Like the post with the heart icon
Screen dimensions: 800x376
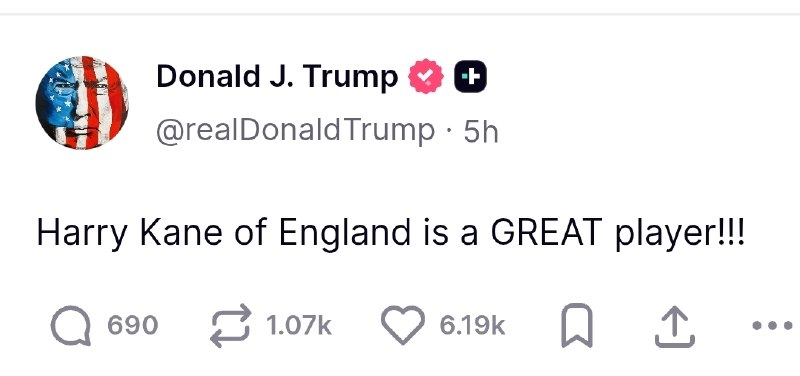point(403,325)
